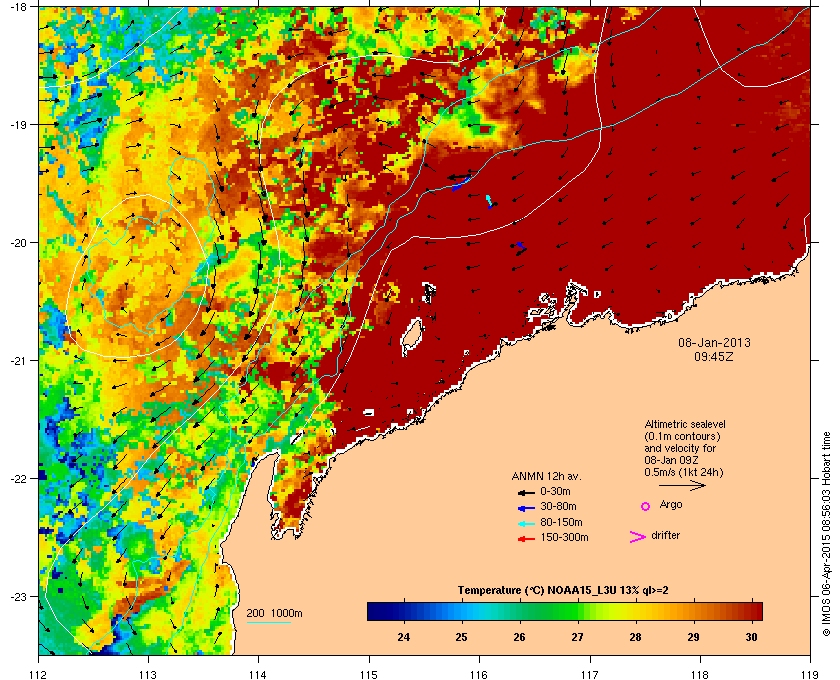Image resolution: width=840 pixels, height=680 pixels.
Task: Click the '200 1000m' depth contour label
Action: coord(274,614)
